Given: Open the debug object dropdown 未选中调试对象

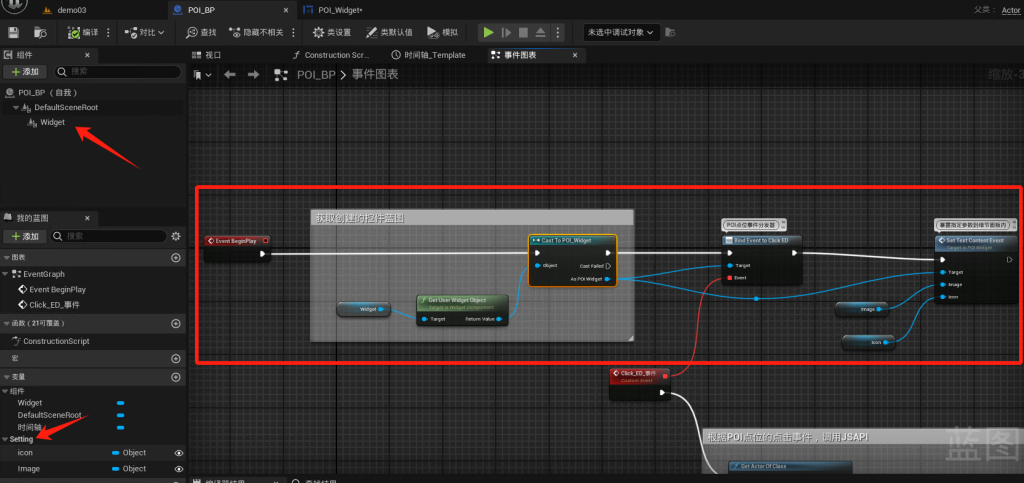Looking at the screenshot, I should click(x=621, y=32).
